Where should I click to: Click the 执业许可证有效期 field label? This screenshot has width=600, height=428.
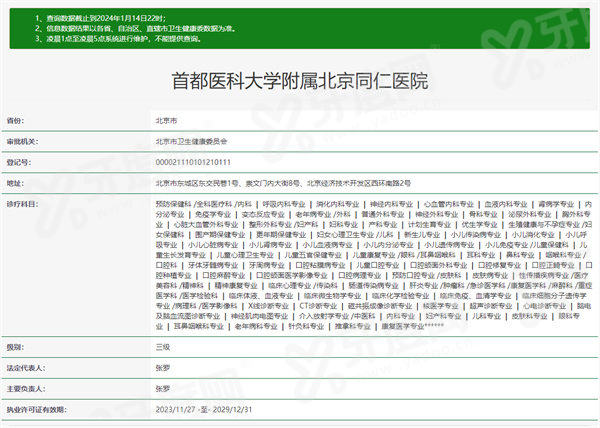coord(37,410)
